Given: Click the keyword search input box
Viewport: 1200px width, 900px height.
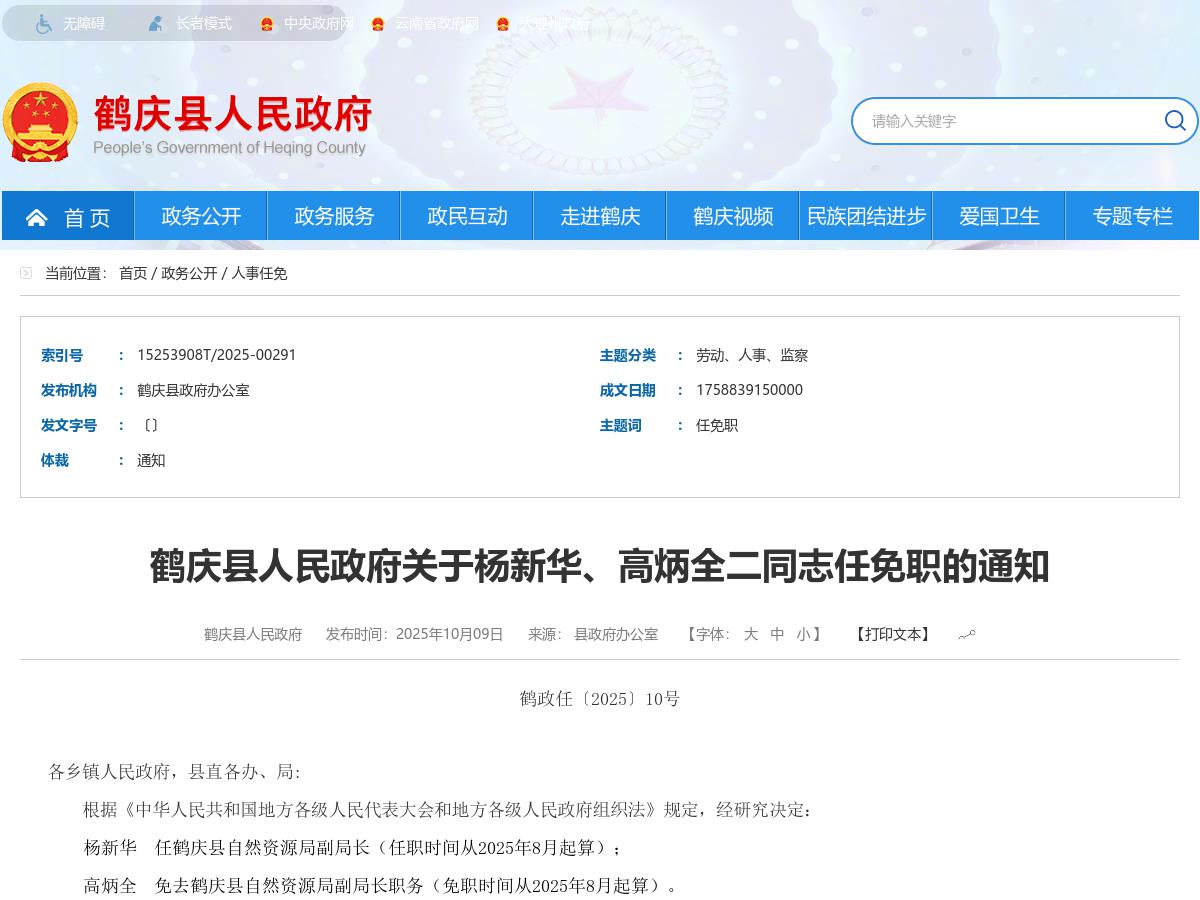Looking at the screenshot, I should (x=1000, y=121).
